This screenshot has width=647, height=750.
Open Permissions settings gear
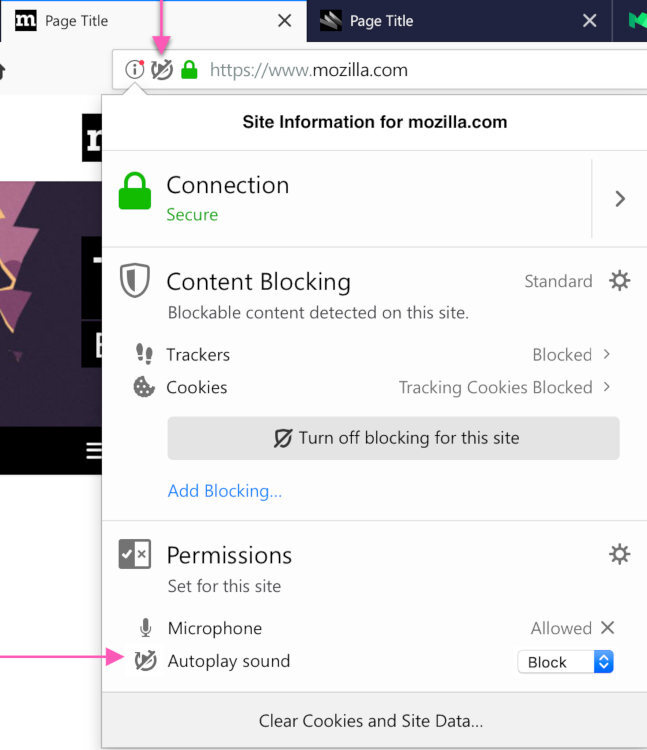[620, 554]
